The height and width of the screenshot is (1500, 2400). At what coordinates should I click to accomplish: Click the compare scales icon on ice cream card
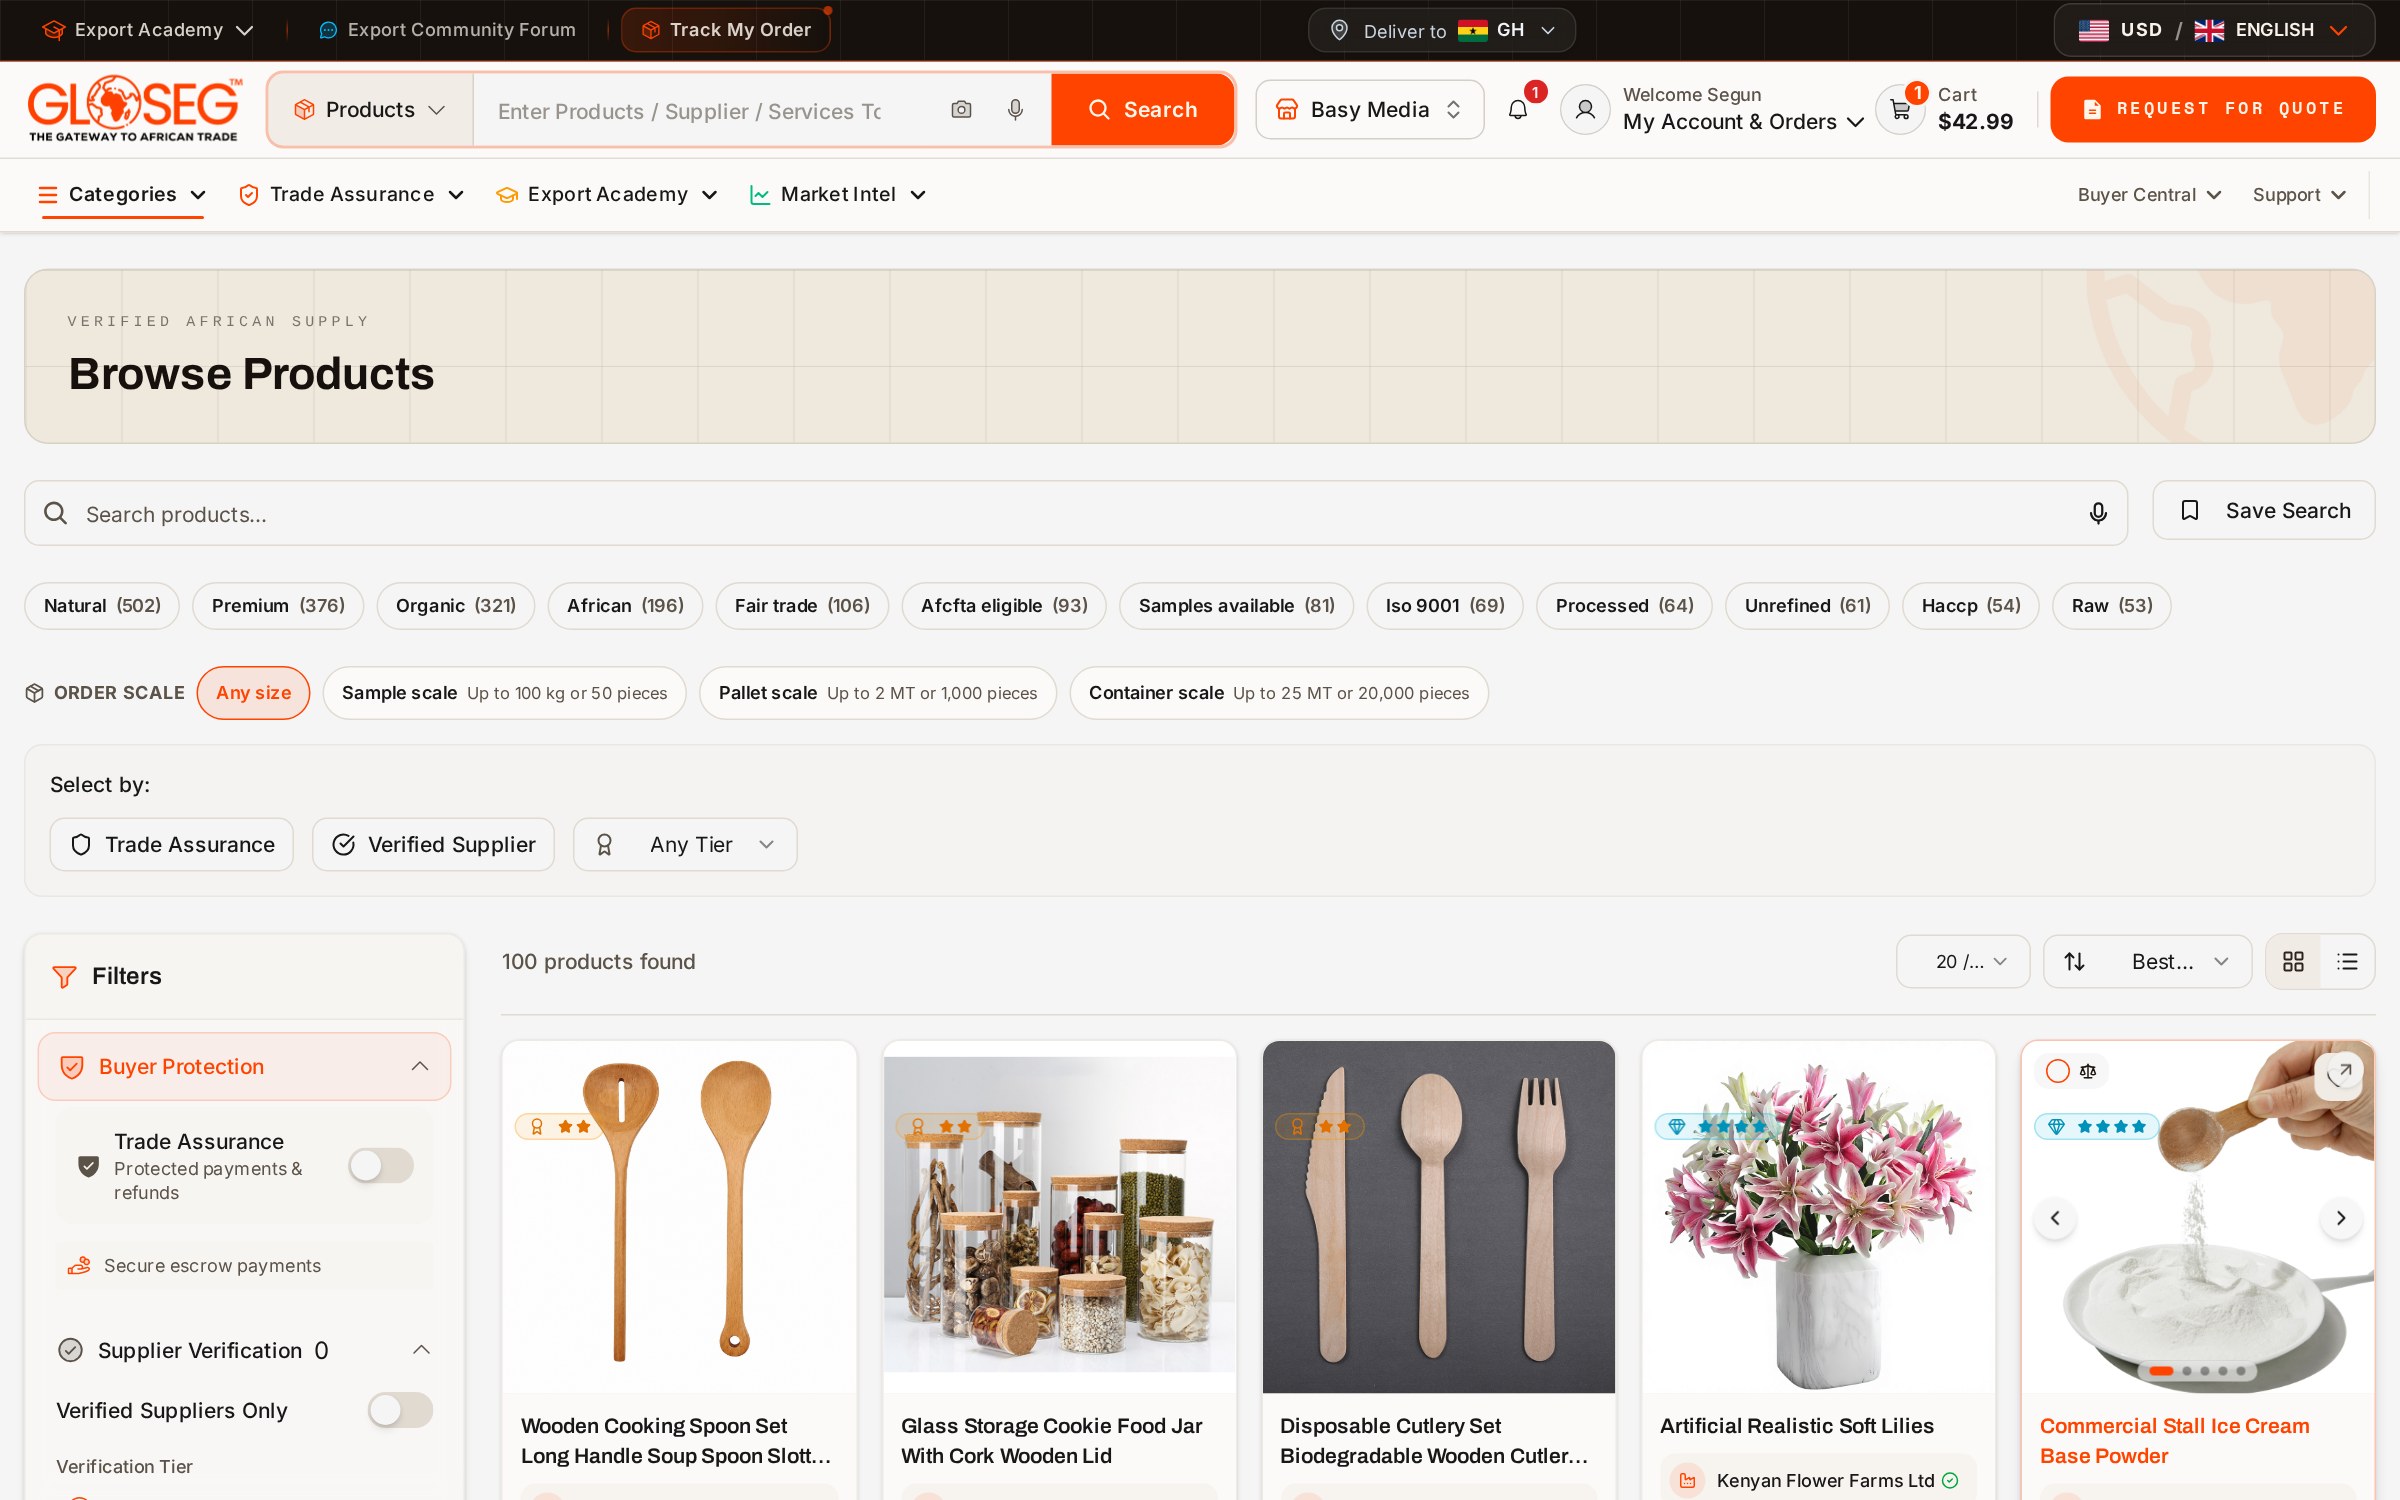point(2088,1071)
